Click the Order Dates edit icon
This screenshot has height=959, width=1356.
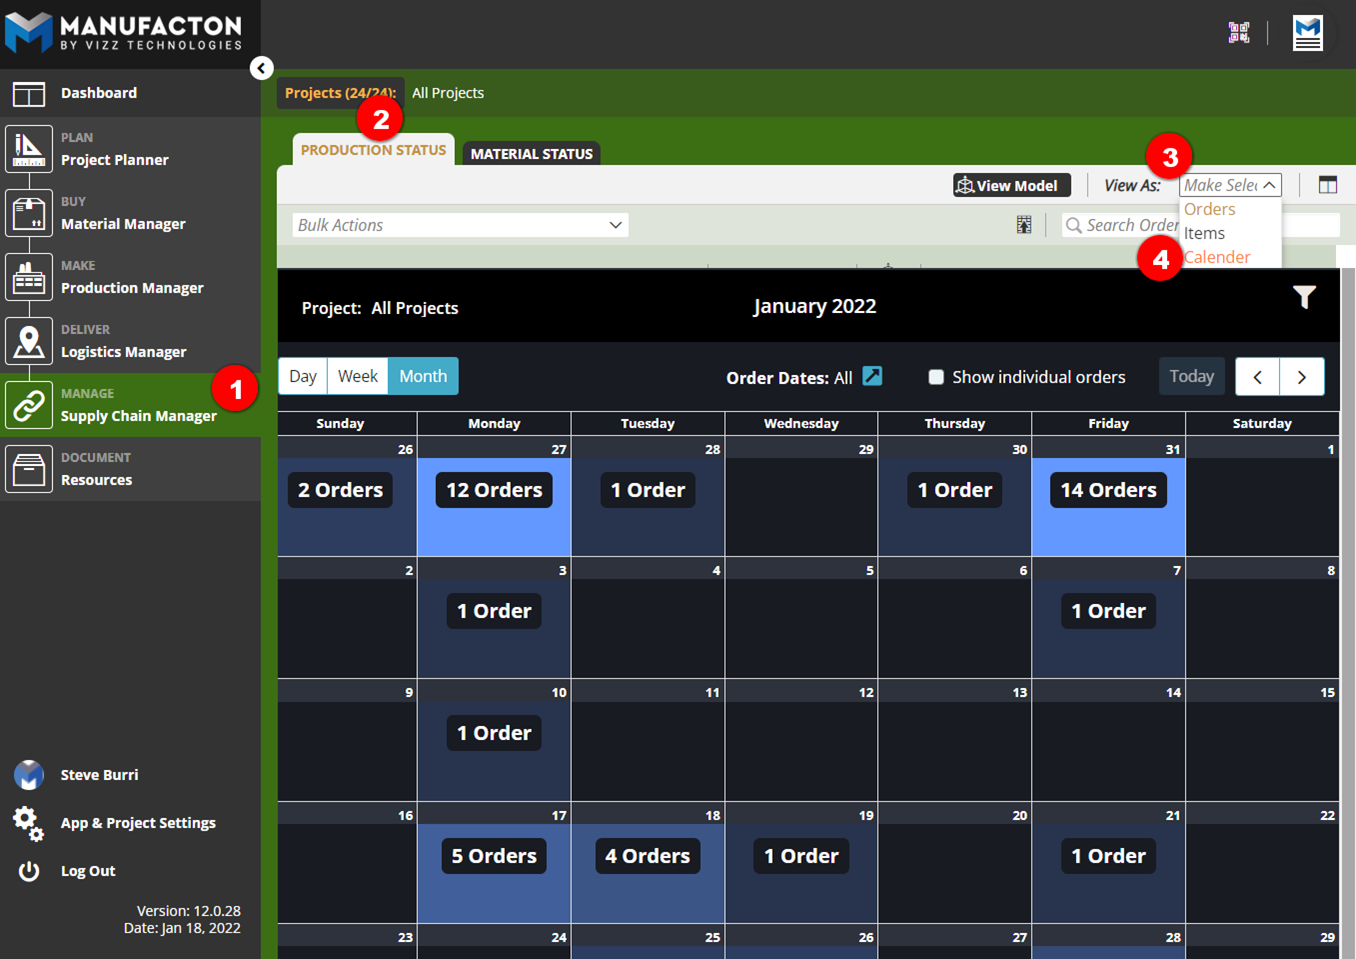872,376
